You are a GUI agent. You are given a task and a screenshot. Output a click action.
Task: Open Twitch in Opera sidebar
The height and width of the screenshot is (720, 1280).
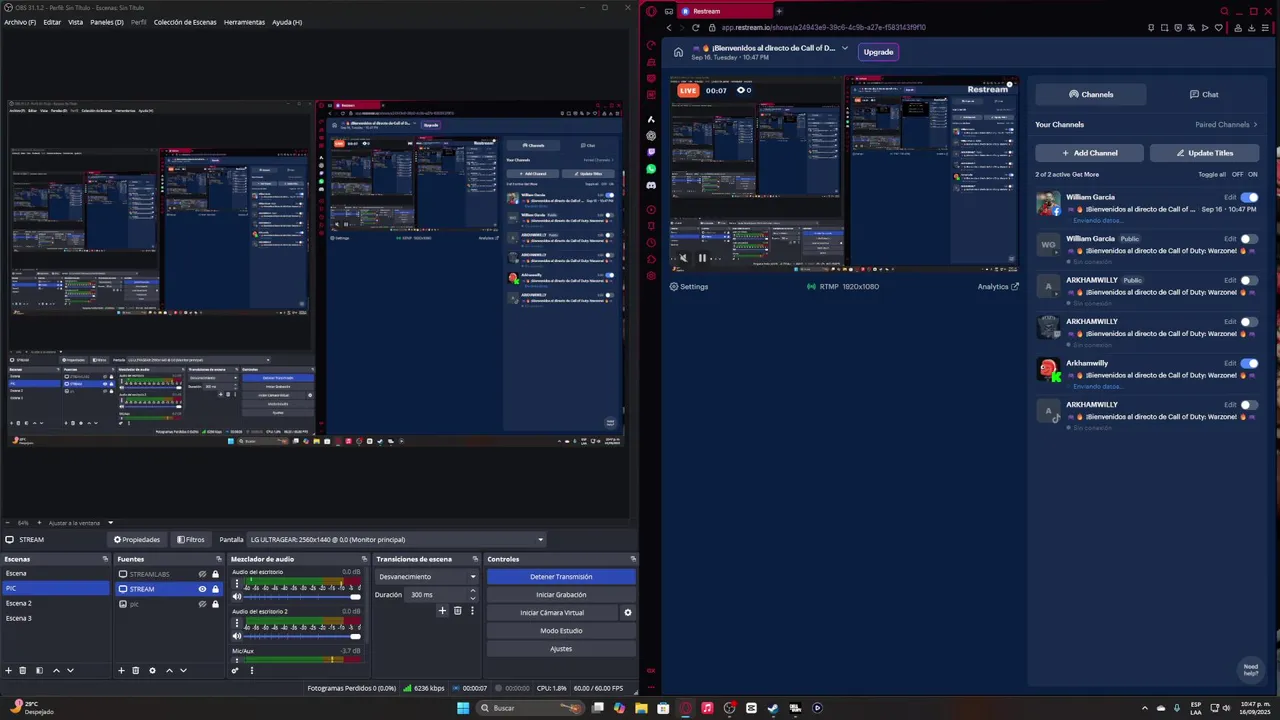[651, 152]
